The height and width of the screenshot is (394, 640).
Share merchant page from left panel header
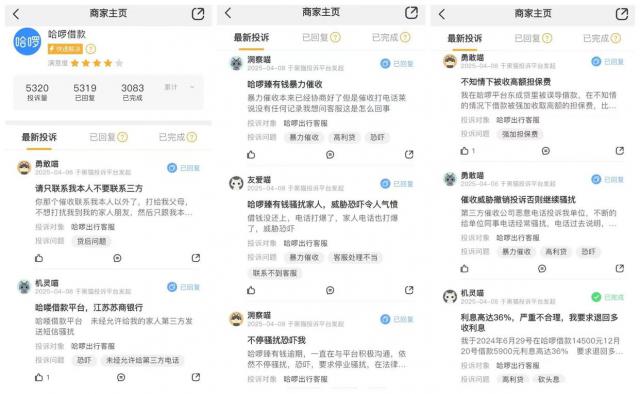tap(198, 14)
